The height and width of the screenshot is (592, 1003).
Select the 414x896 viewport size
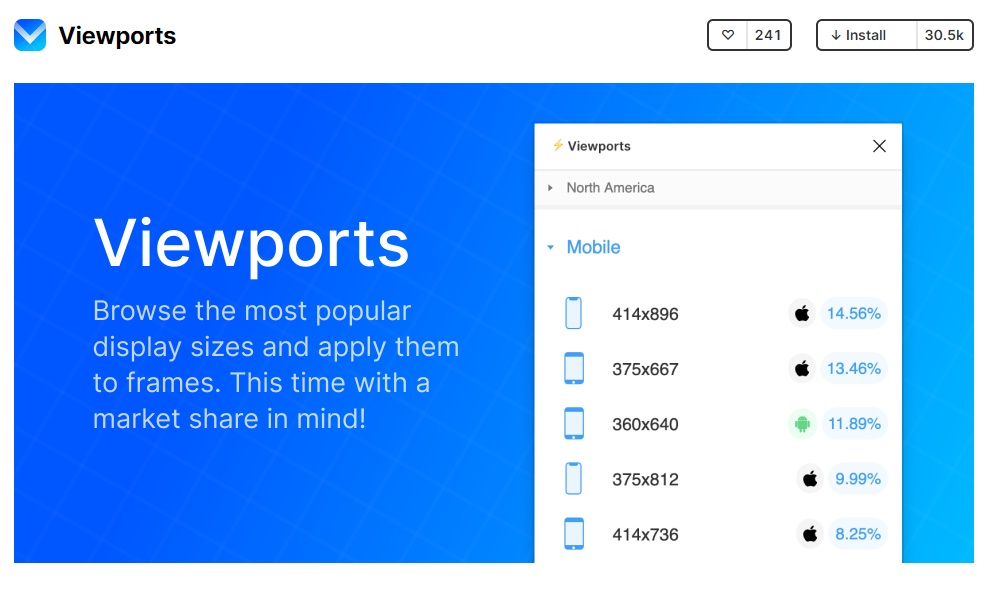click(645, 314)
